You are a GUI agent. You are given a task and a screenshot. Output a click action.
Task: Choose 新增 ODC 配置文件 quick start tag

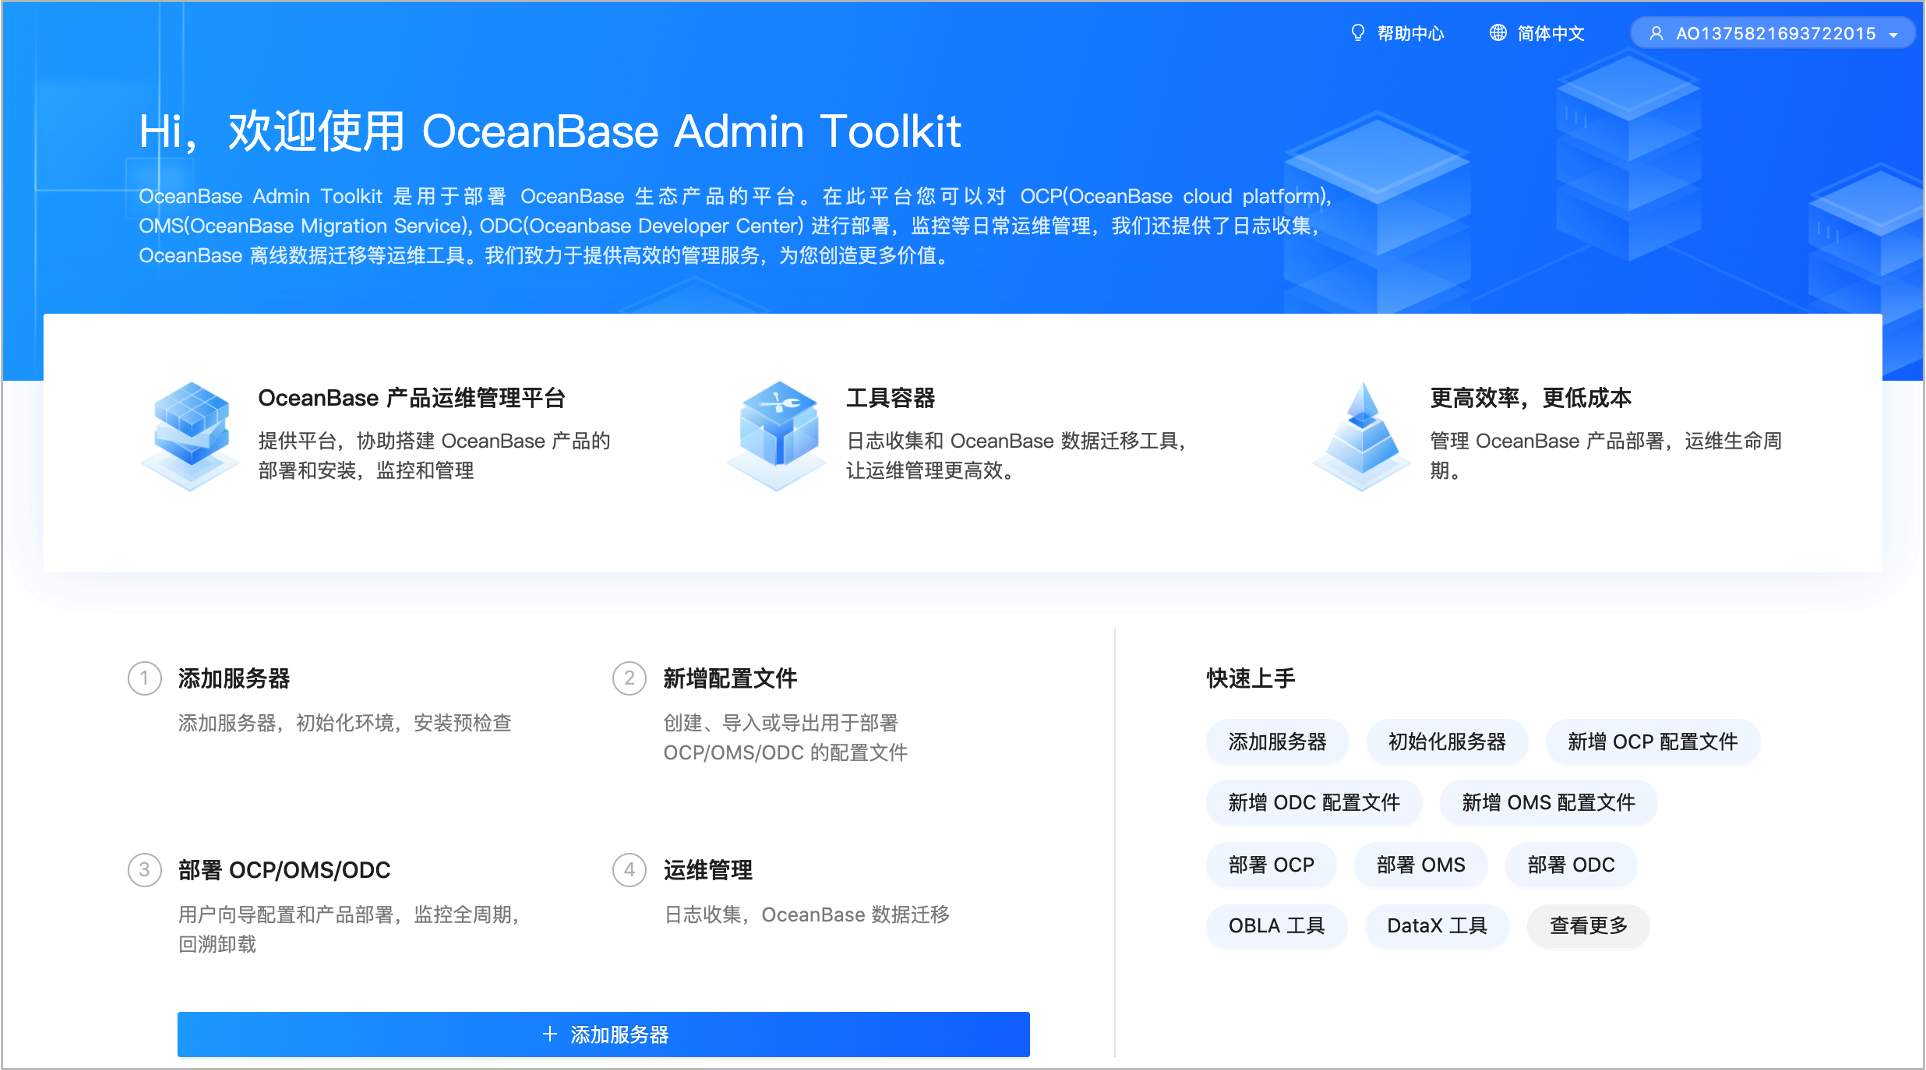click(1314, 803)
